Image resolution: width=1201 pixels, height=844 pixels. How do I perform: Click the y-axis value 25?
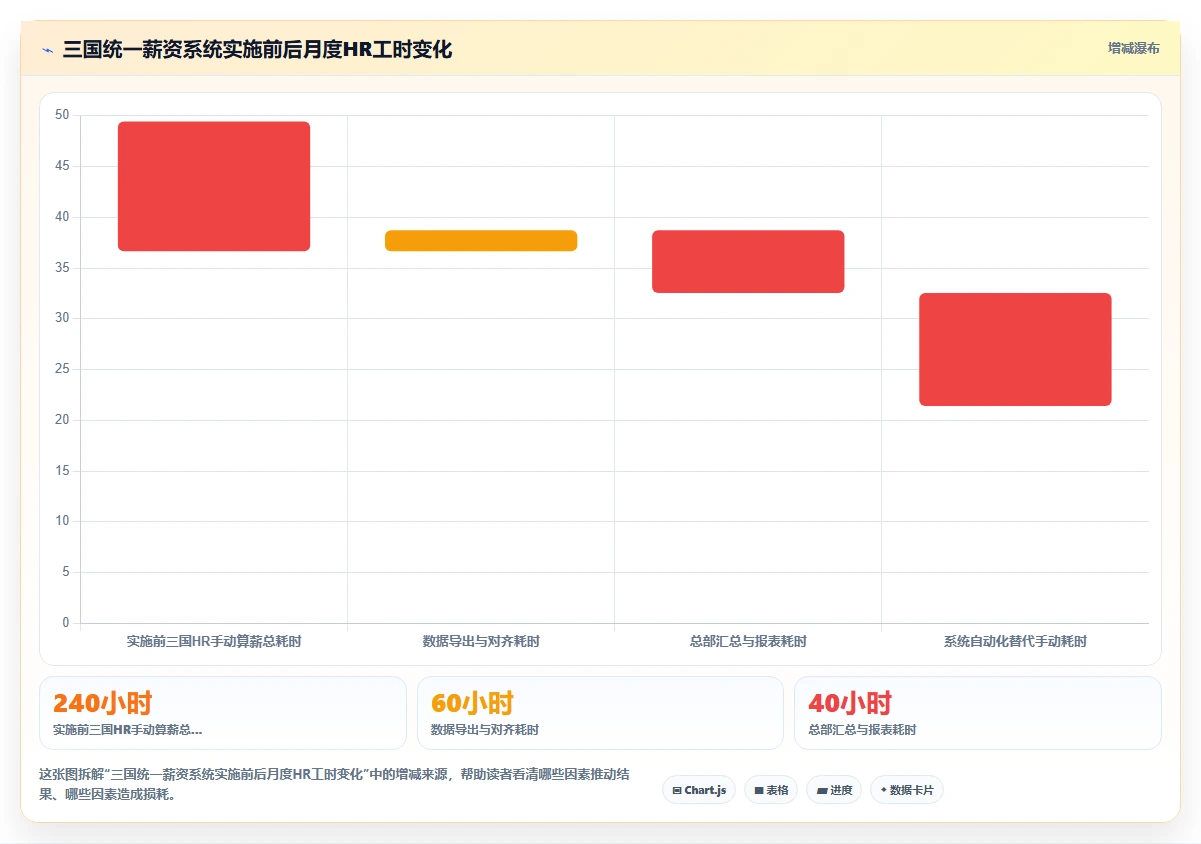pos(62,369)
